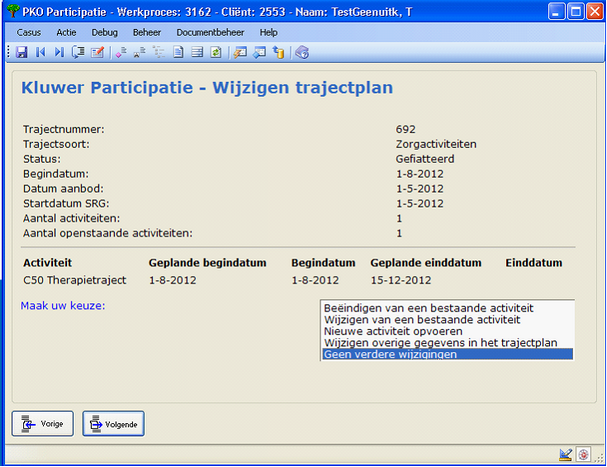Screen dimensions: 607x467
Task: Click the ruler and pencil status bar icon
Action: (566, 454)
